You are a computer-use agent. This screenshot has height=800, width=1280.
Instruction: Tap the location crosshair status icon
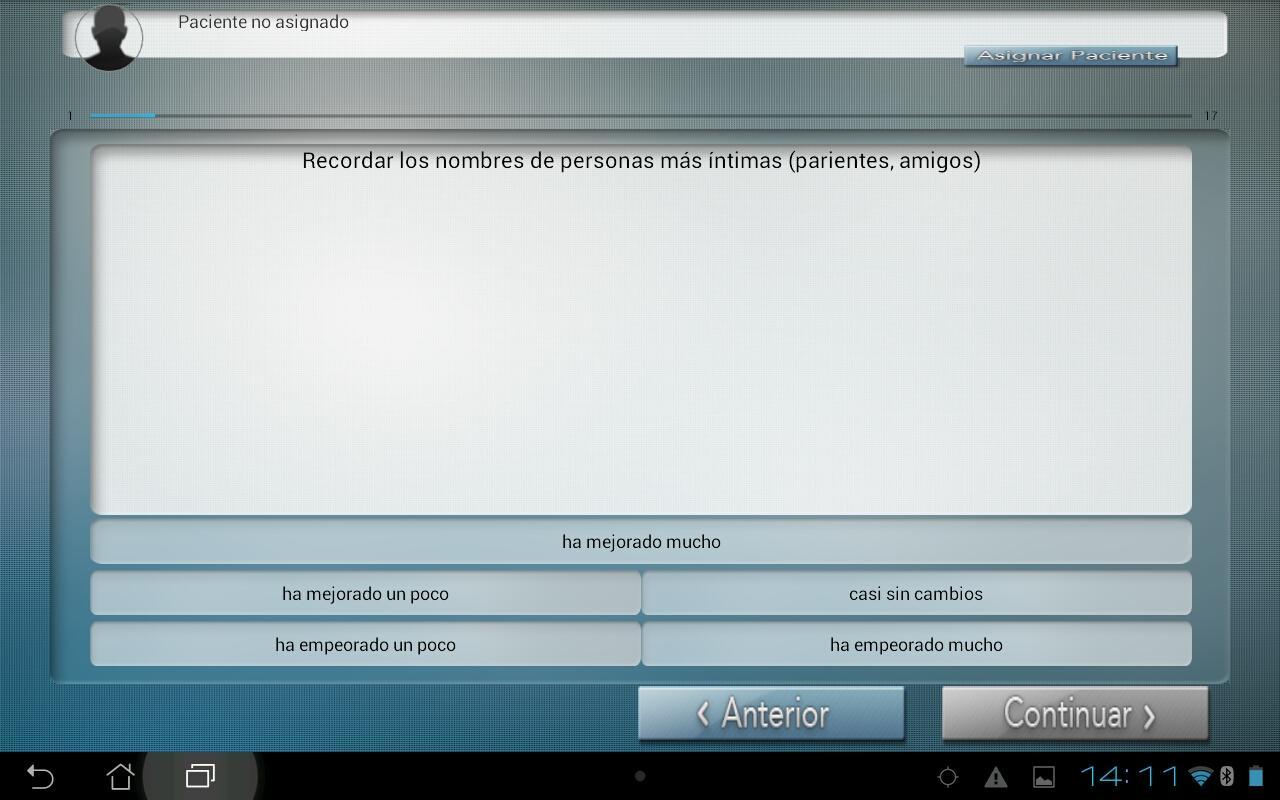tap(947, 777)
